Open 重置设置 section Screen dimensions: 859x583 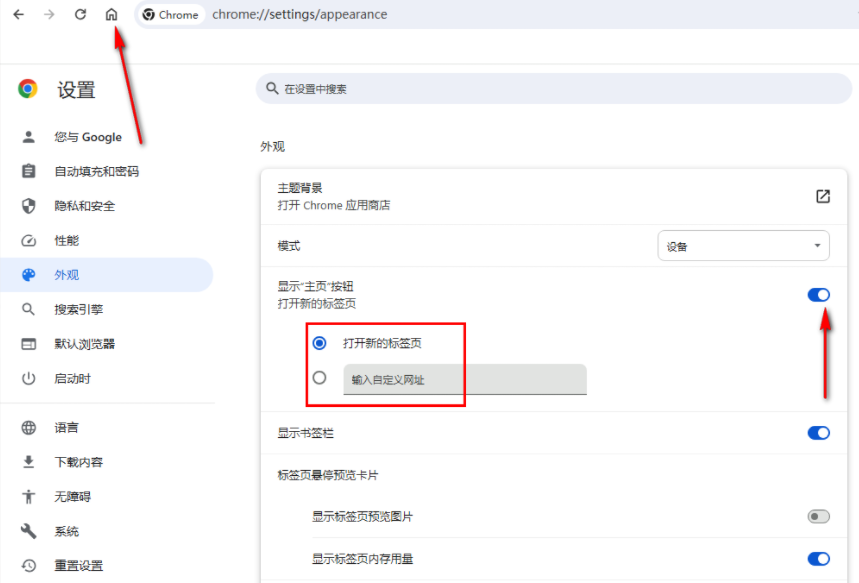point(107,565)
